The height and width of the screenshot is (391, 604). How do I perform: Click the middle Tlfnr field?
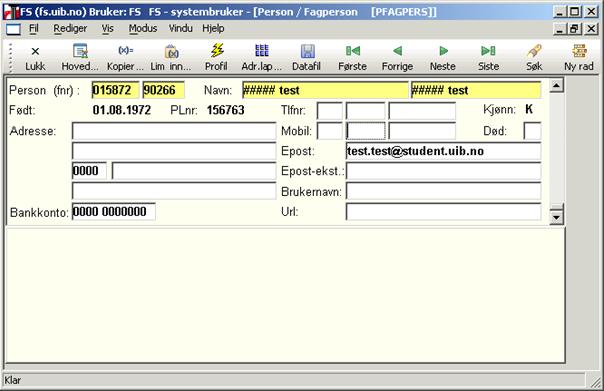point(366,111)
